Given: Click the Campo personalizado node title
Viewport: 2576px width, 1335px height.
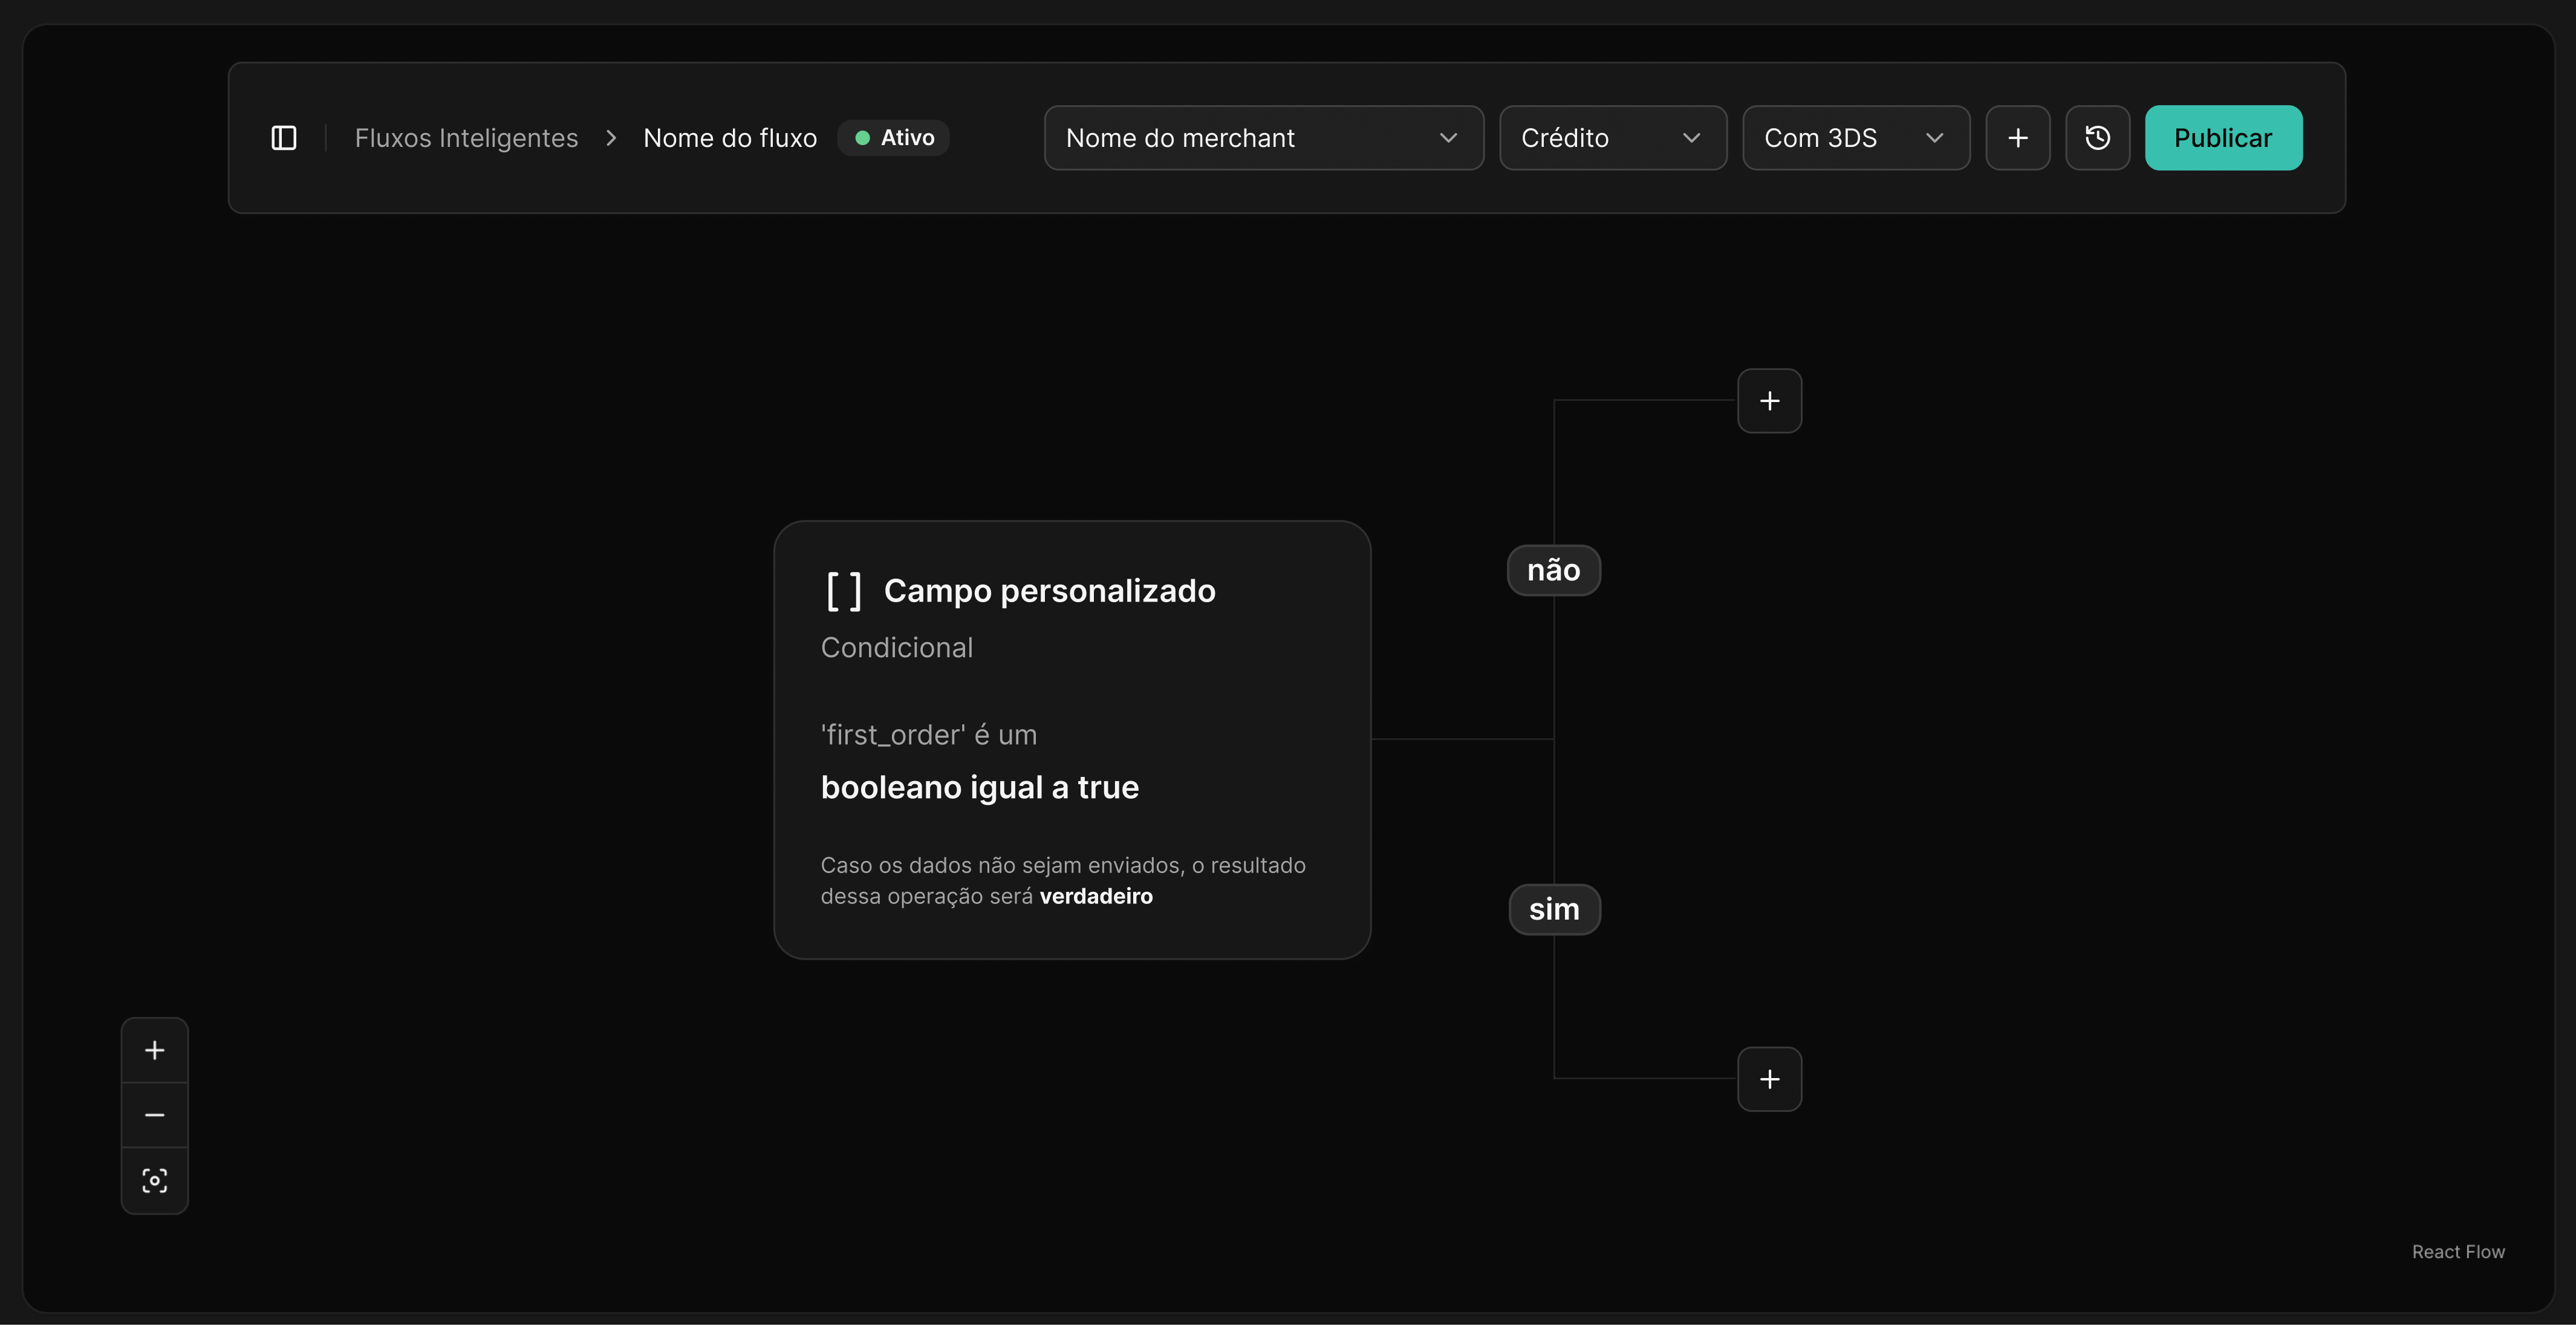Looking at the screenshot, I should tap(1050, 591).
